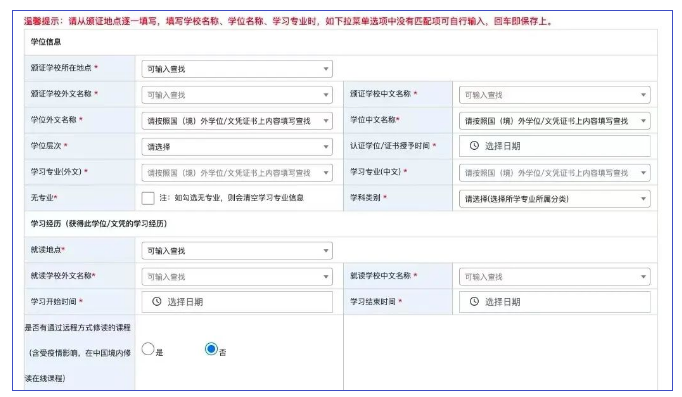Screen dimensions: 682x397
Task: Open the 学科类别 dropdown
Action: [x=555, y=199]
